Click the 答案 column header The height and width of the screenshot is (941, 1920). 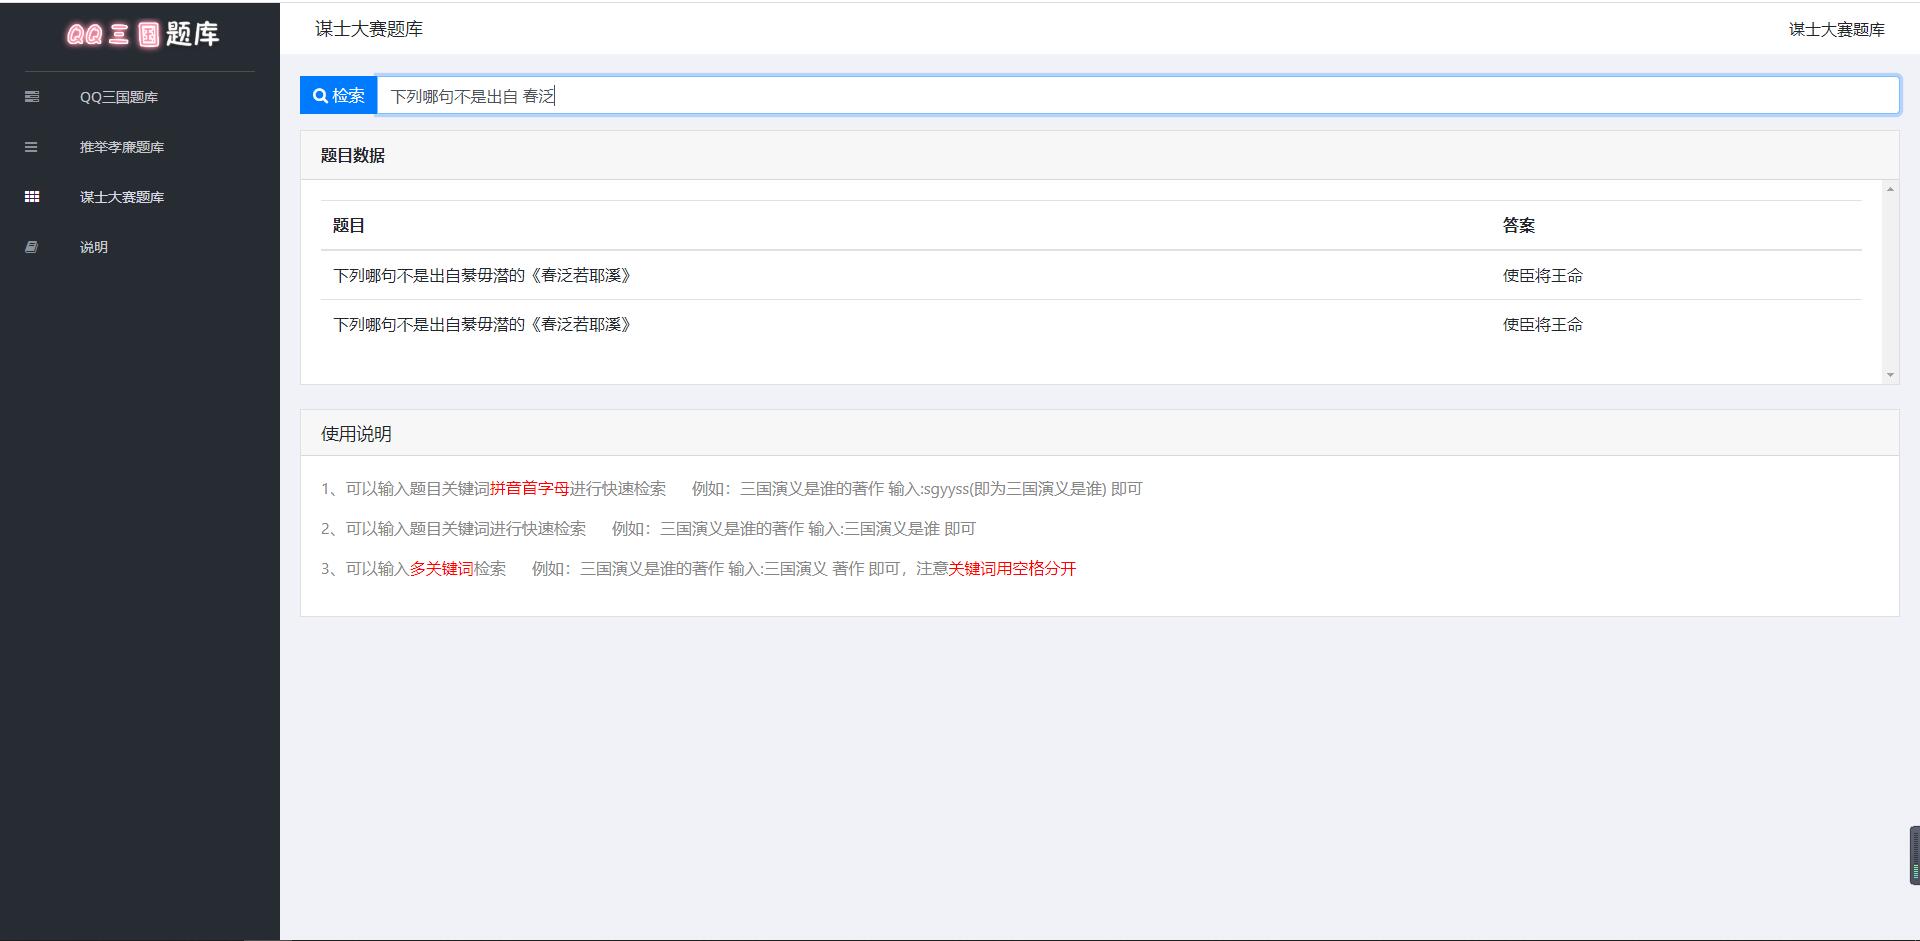(1518, 225)
